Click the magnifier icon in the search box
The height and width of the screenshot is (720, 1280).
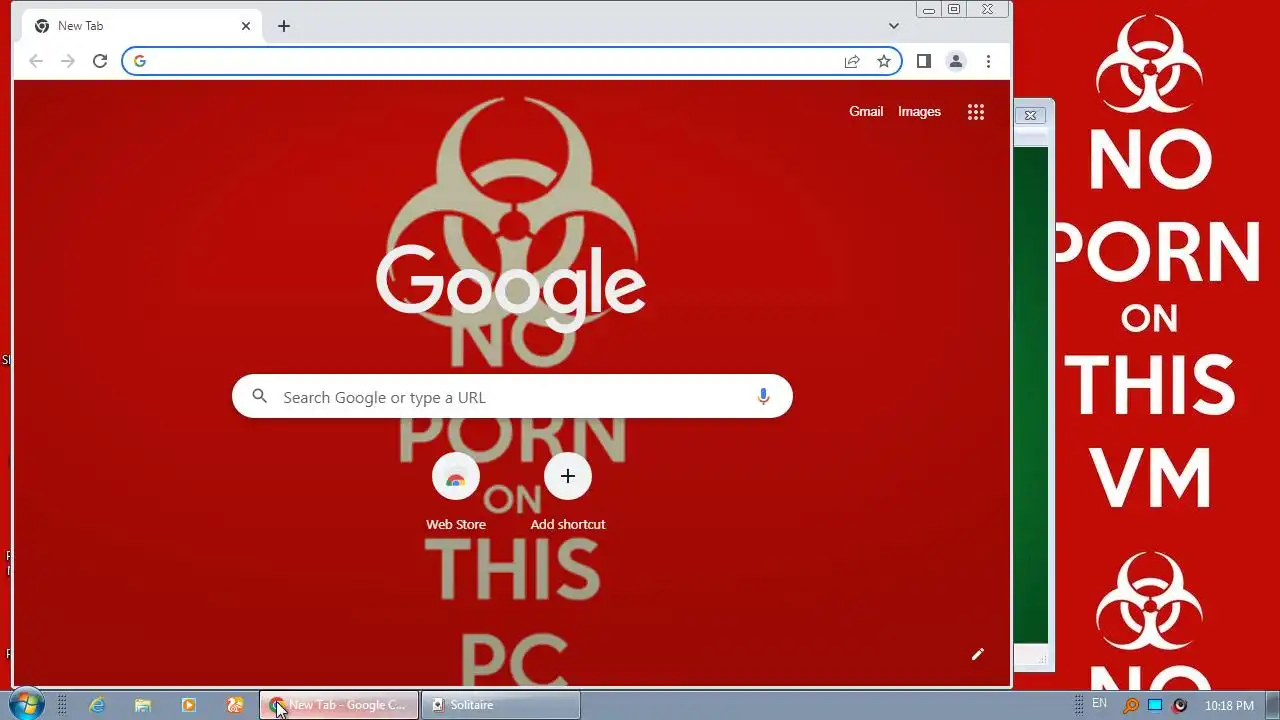(x=260, y=397)
